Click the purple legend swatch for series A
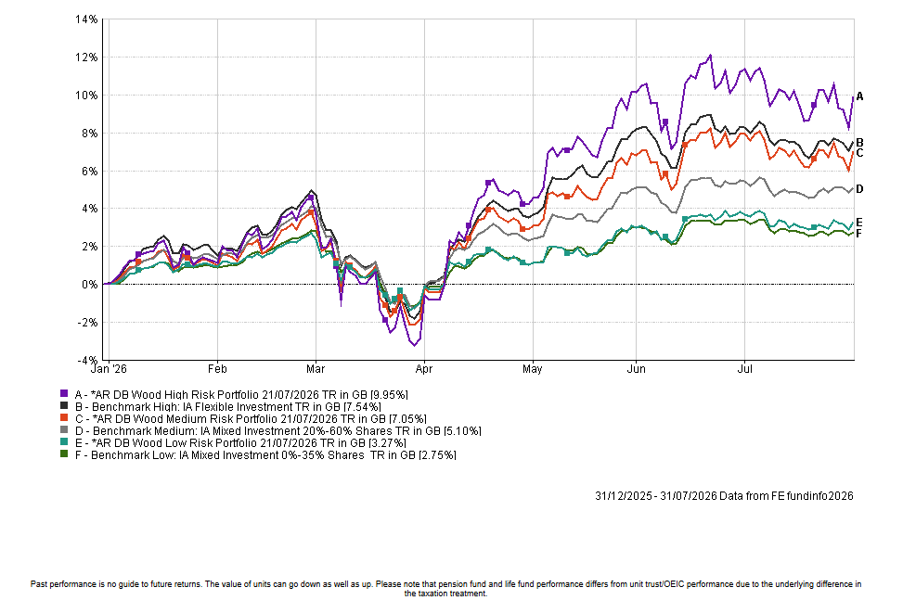This screenshot has height=613, width=903. [x=64, y=393]
